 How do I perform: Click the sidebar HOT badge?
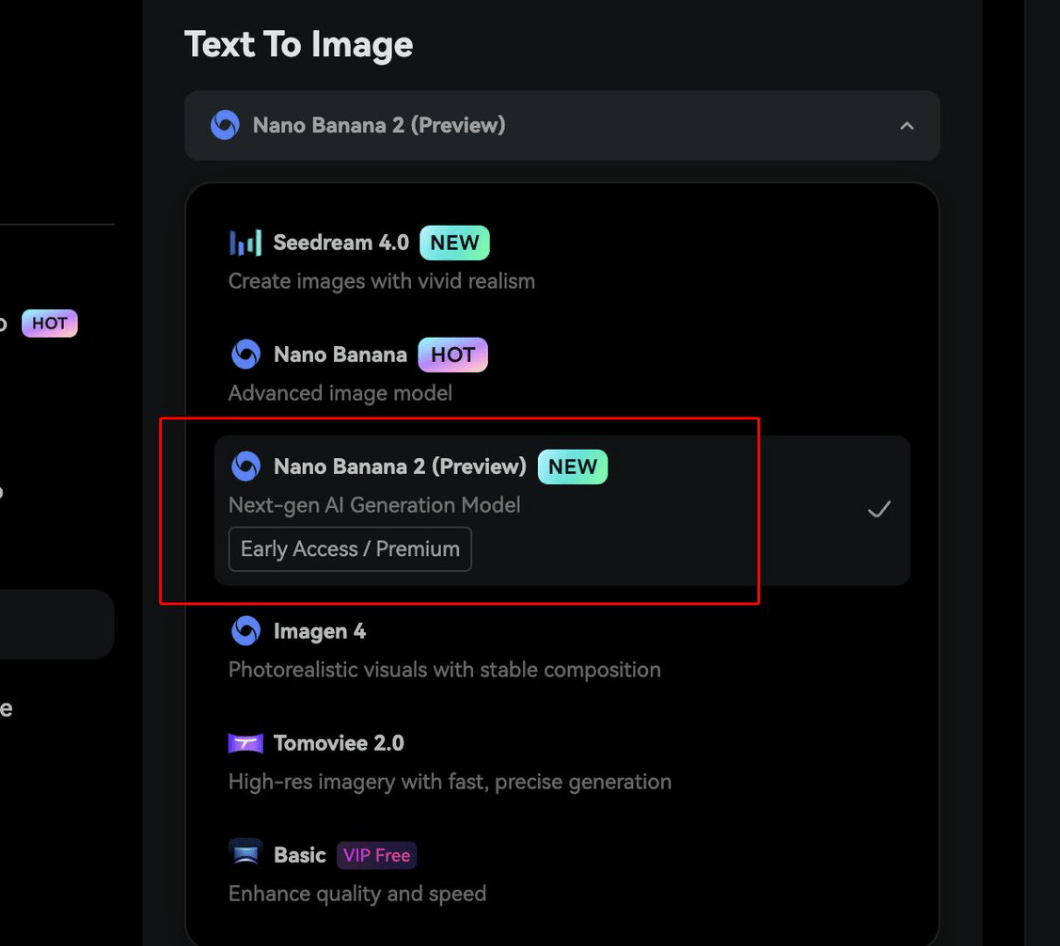click(x=49, y=323)
